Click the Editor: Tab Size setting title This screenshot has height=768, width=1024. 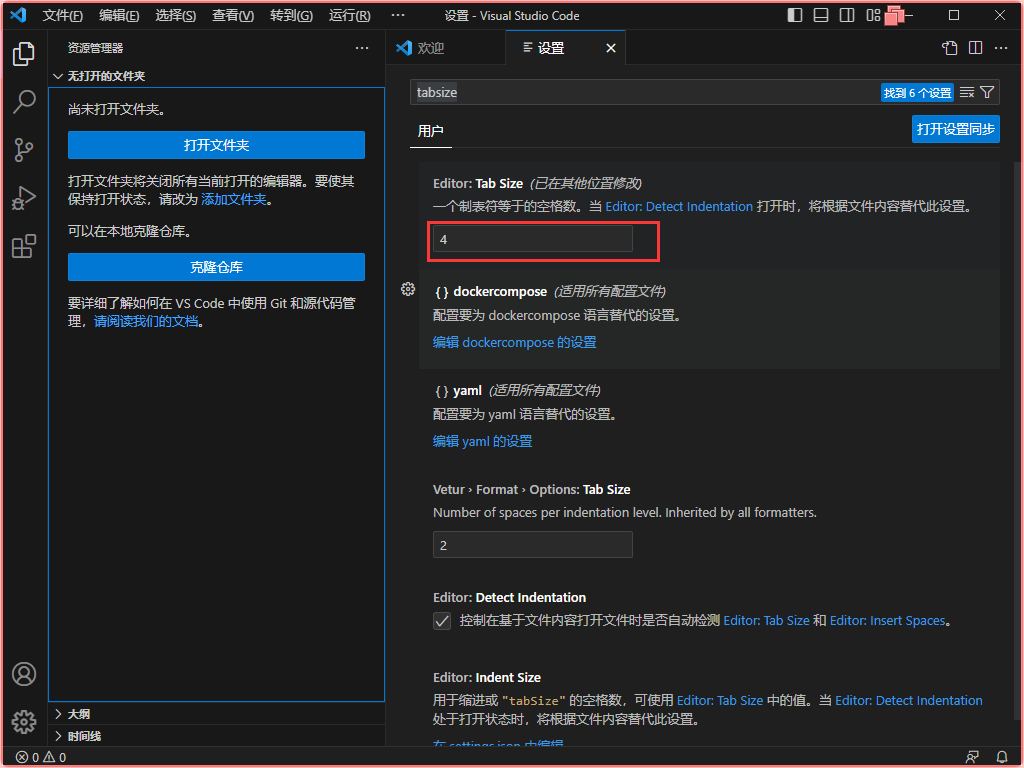(x=478, y=184)
